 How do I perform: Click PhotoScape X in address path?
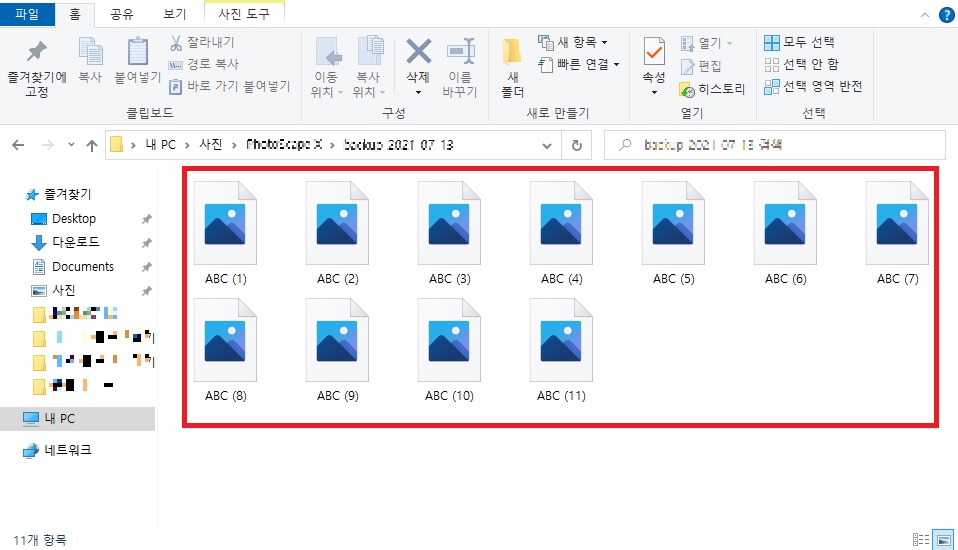click(x=284, y=145)
